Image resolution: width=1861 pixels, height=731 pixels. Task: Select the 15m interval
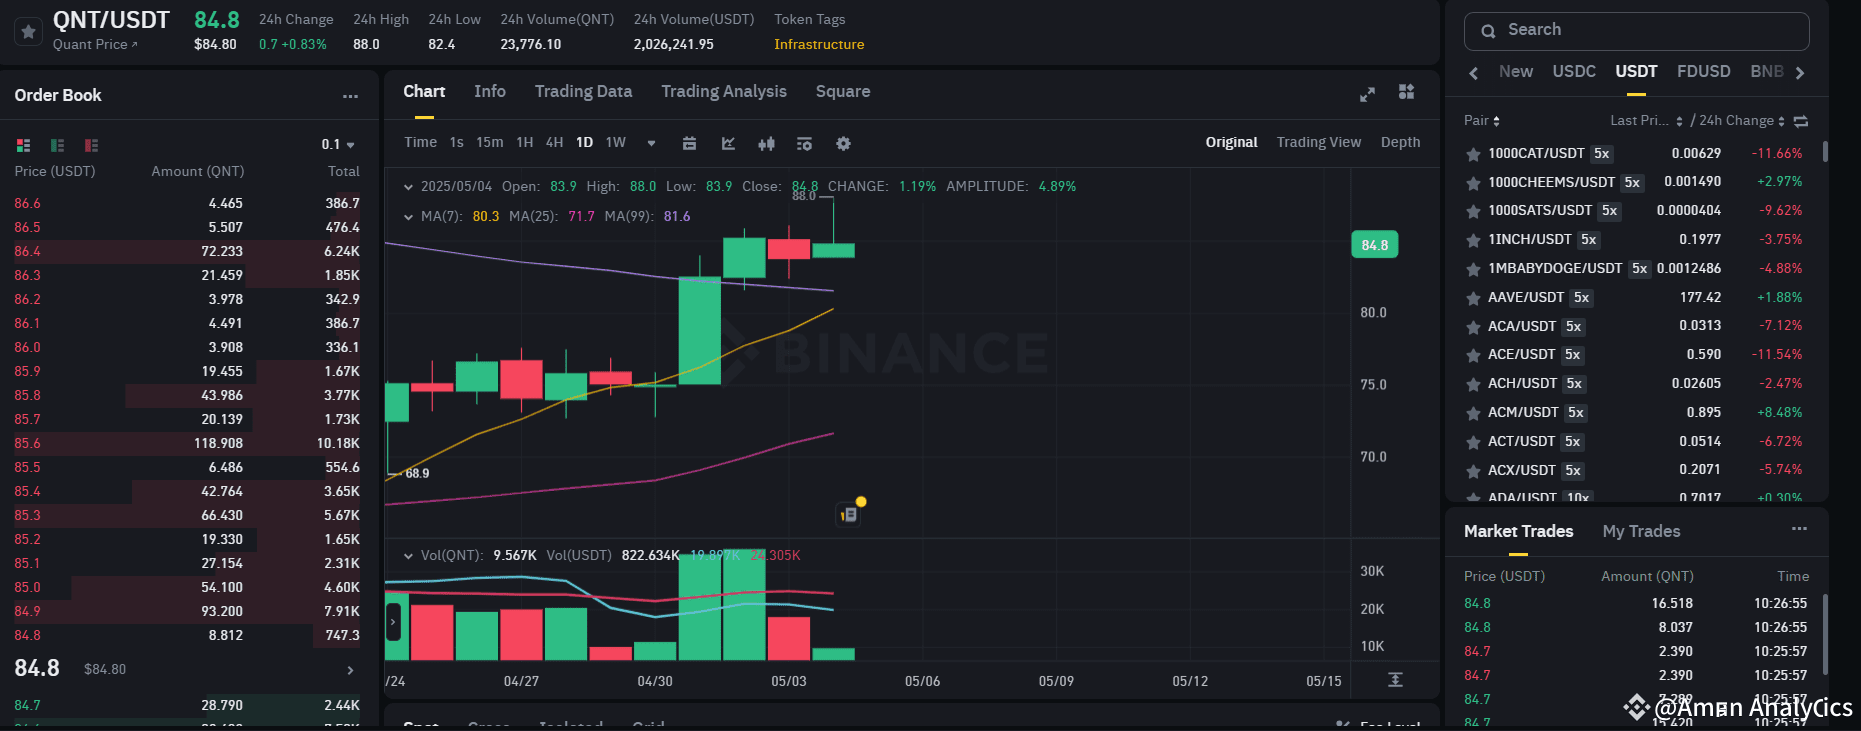489,143
